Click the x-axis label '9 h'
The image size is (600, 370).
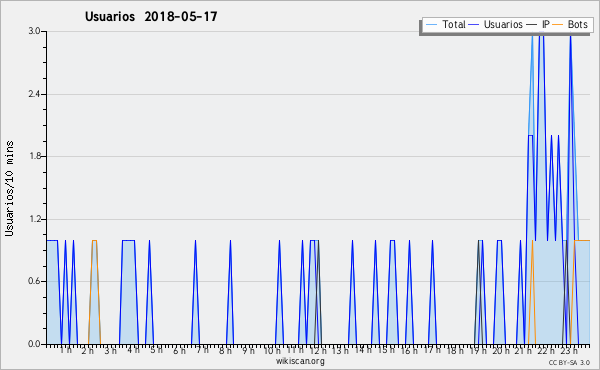248,350
